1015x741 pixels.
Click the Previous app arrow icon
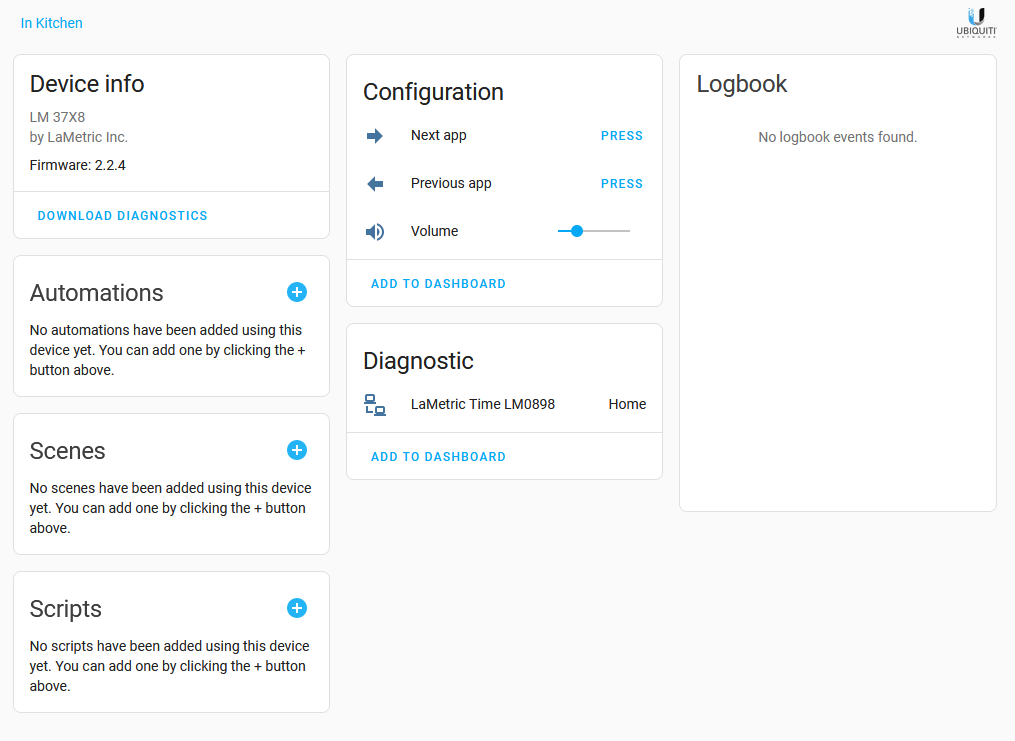[x=375, y=184]
